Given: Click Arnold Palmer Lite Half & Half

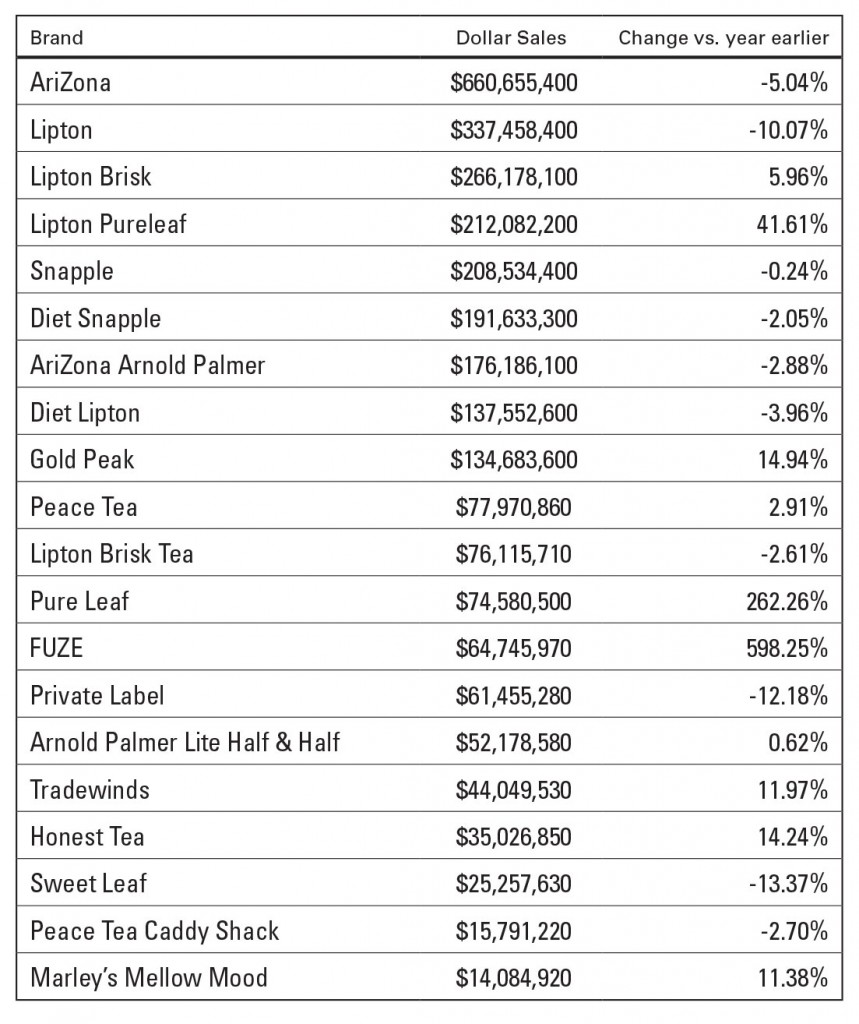Looking at the screenshot, I should coord(185,743).
